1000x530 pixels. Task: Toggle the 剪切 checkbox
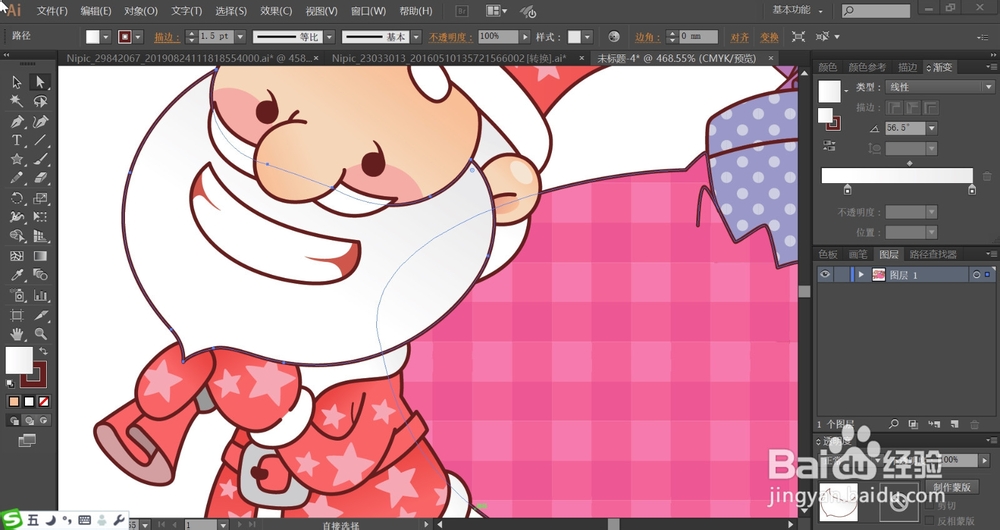(x=930, y=506)
